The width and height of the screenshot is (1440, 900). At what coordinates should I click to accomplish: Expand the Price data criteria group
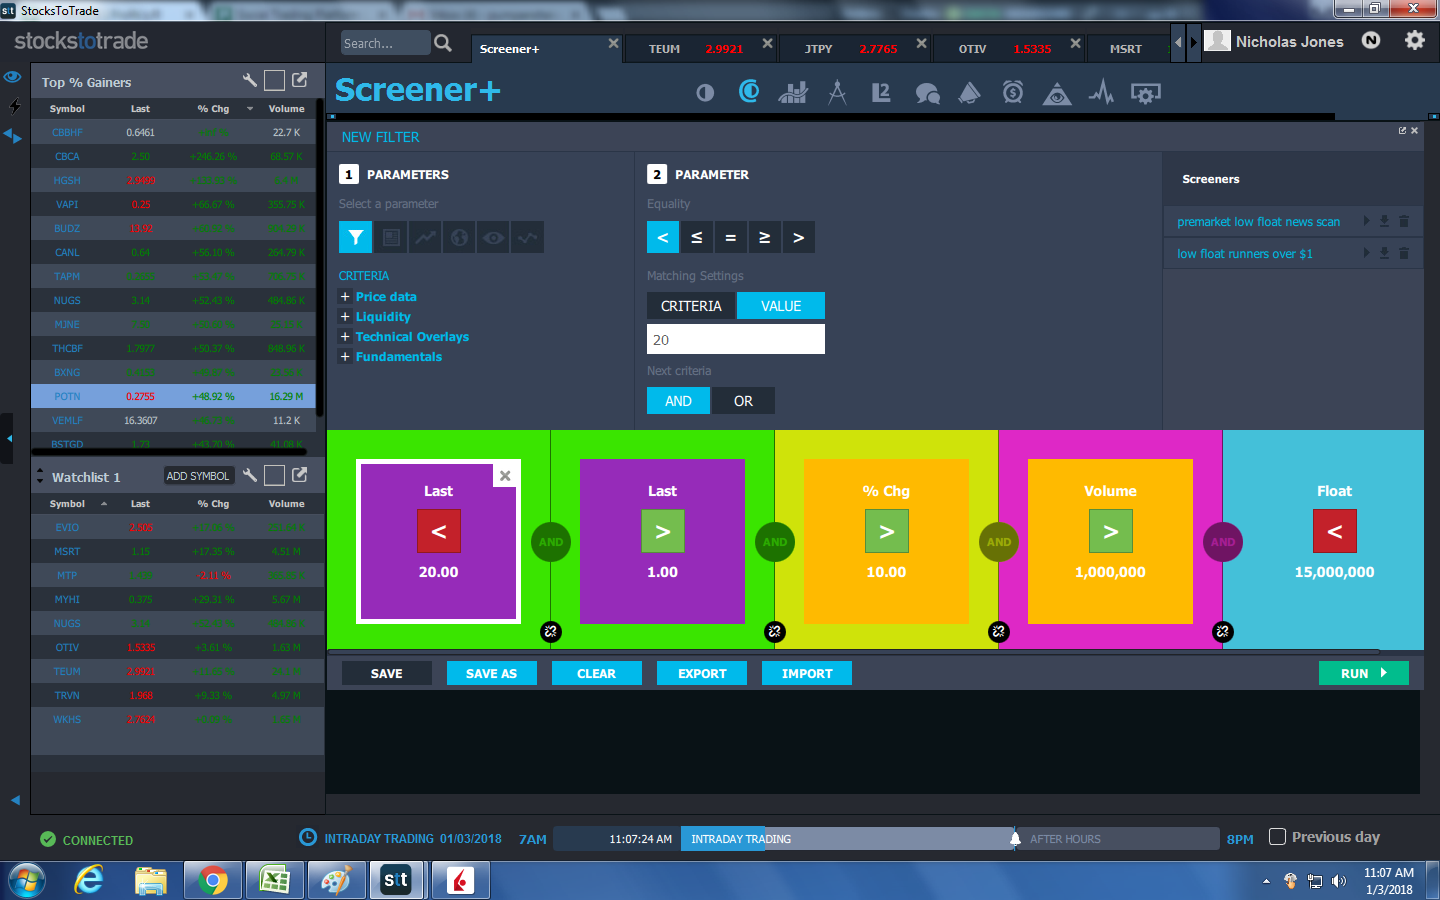point(345,297)
